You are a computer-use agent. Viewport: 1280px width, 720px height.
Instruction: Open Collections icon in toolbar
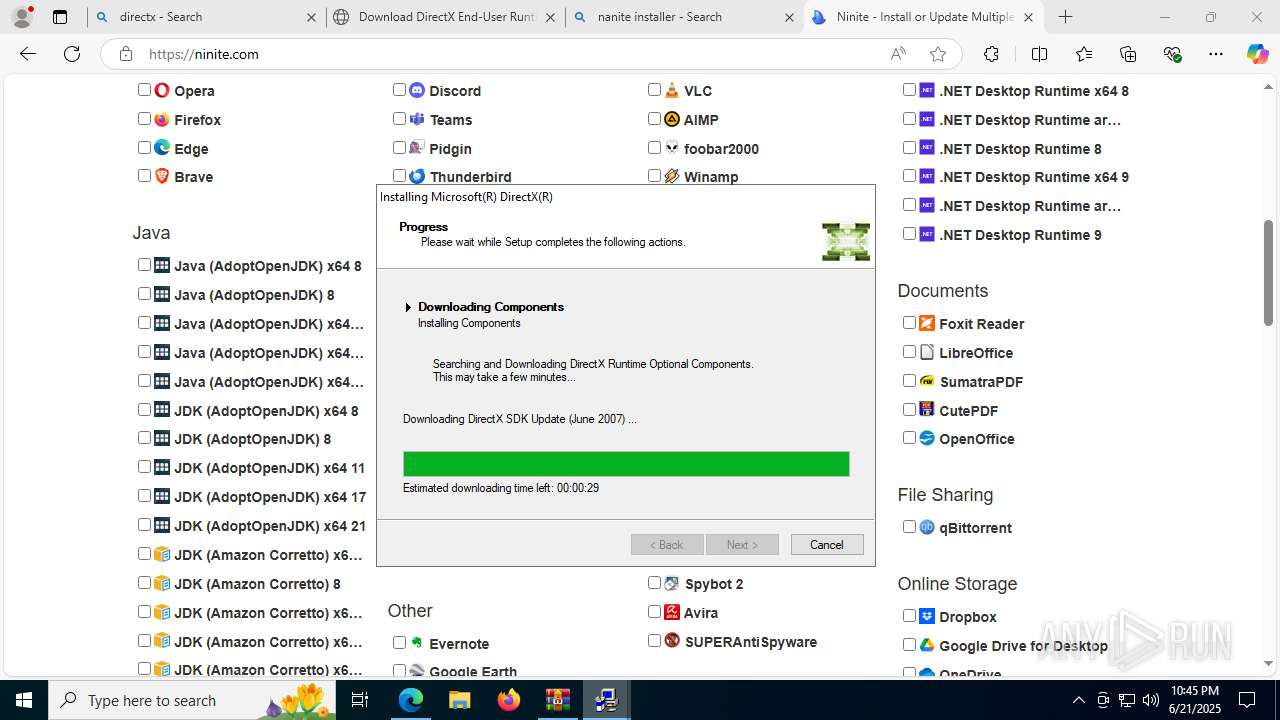coord(1128,54)
